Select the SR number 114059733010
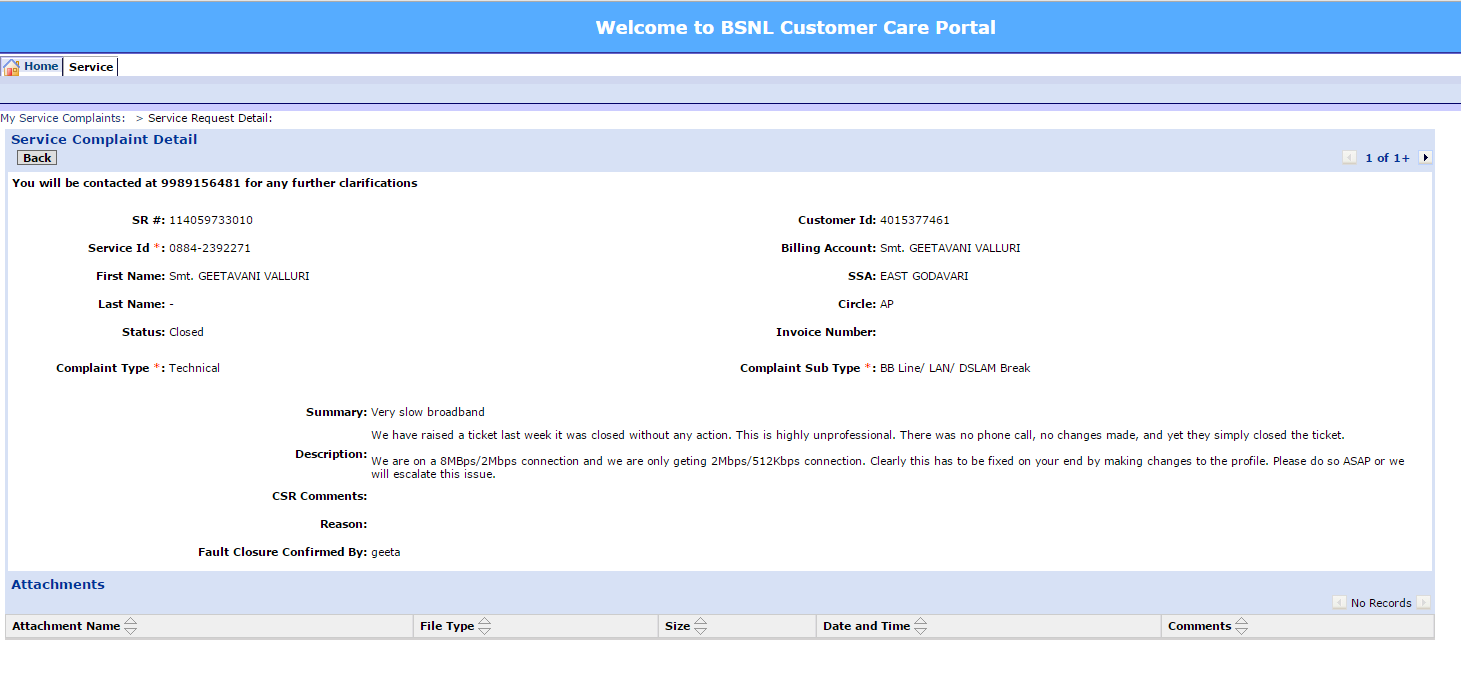1461x673 pixels. [211, 220]
